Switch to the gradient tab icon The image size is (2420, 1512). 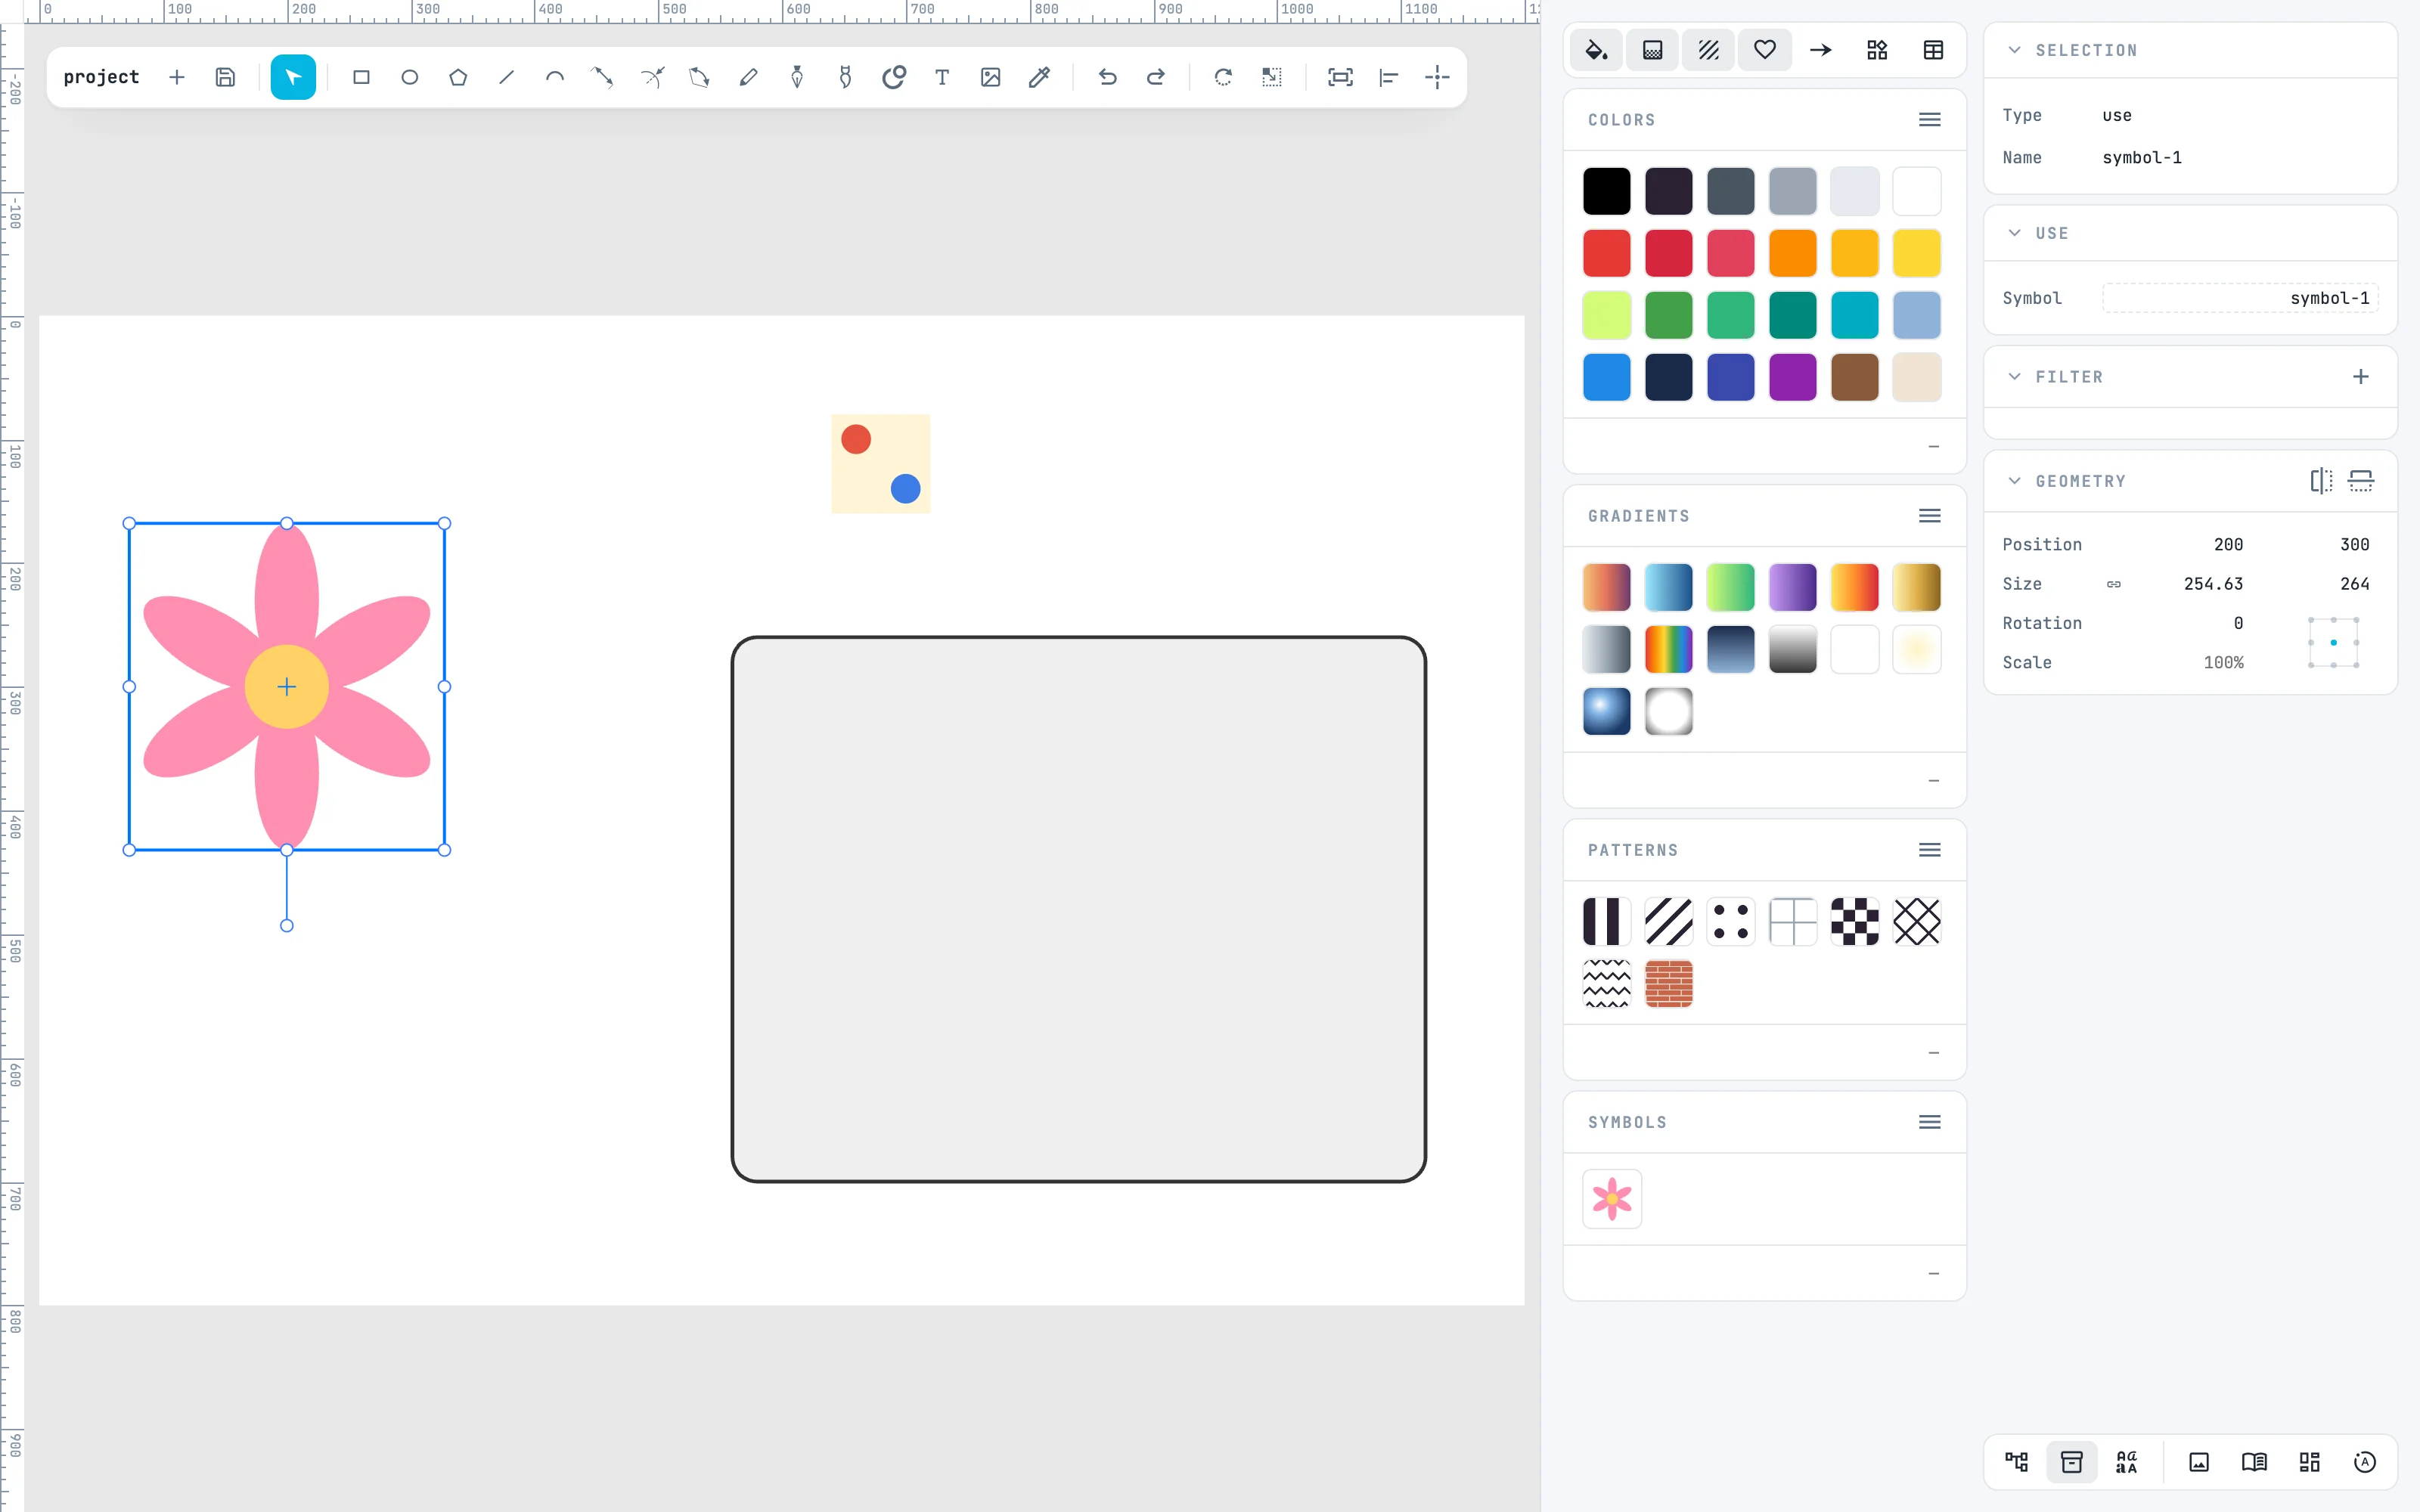tap(1652, 50)
